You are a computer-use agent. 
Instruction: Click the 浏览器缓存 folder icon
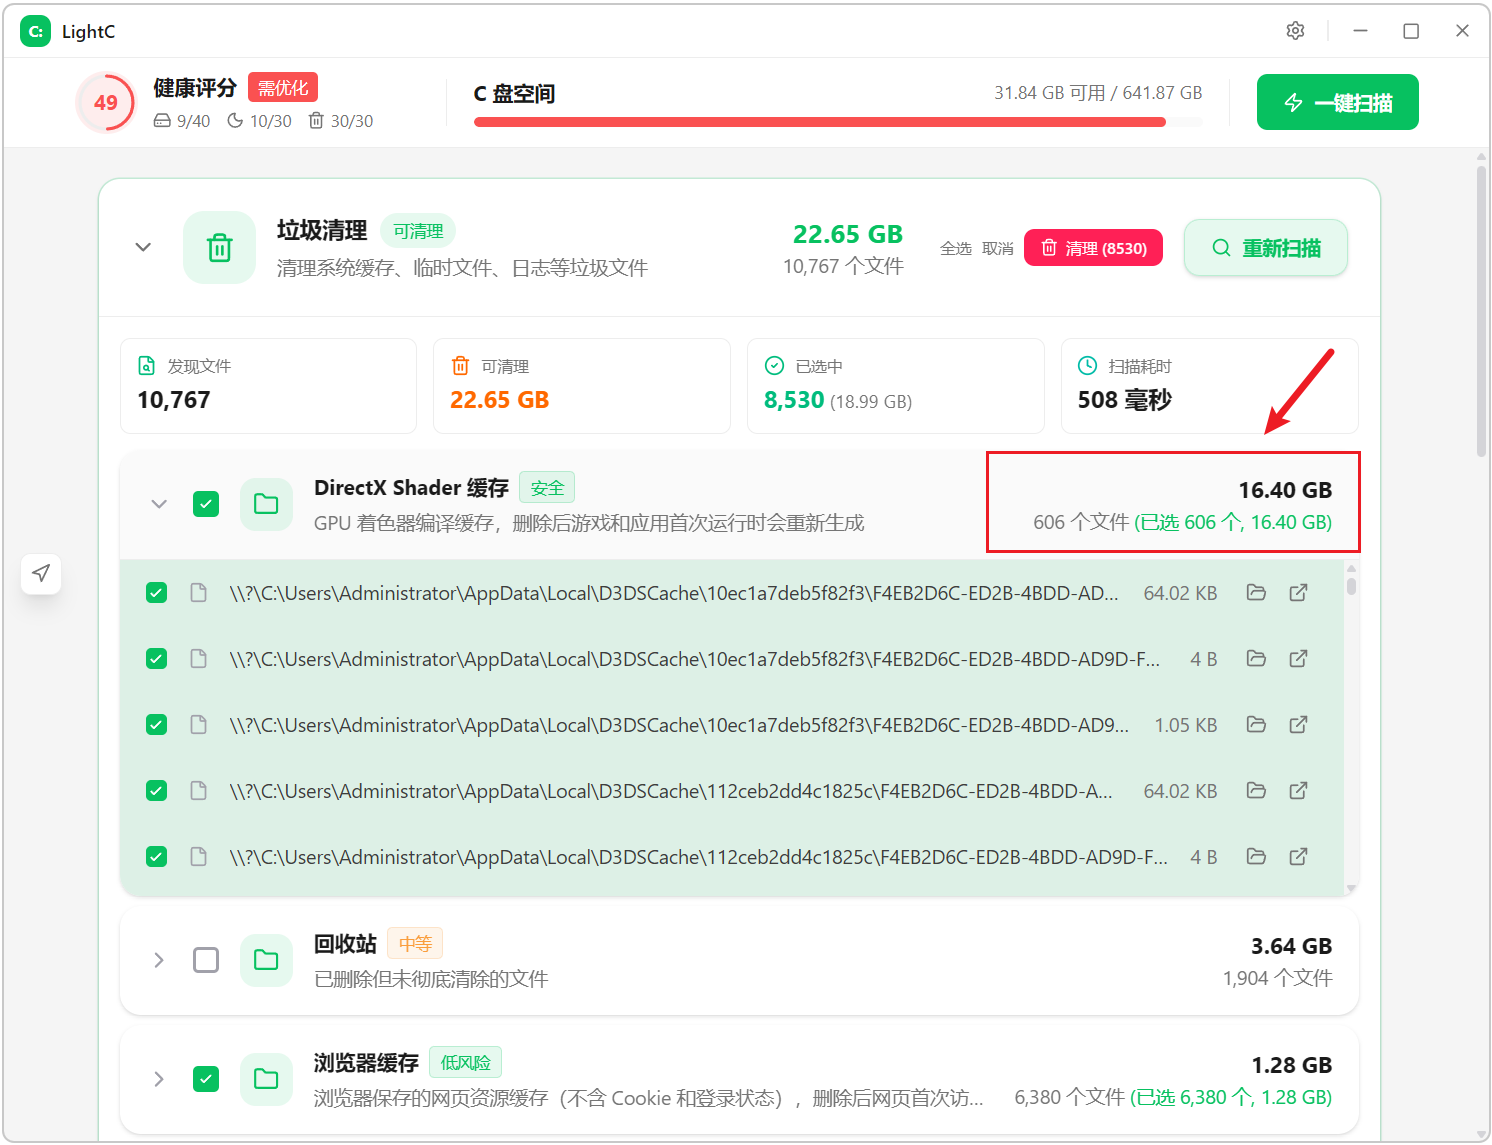point(266,1079)
